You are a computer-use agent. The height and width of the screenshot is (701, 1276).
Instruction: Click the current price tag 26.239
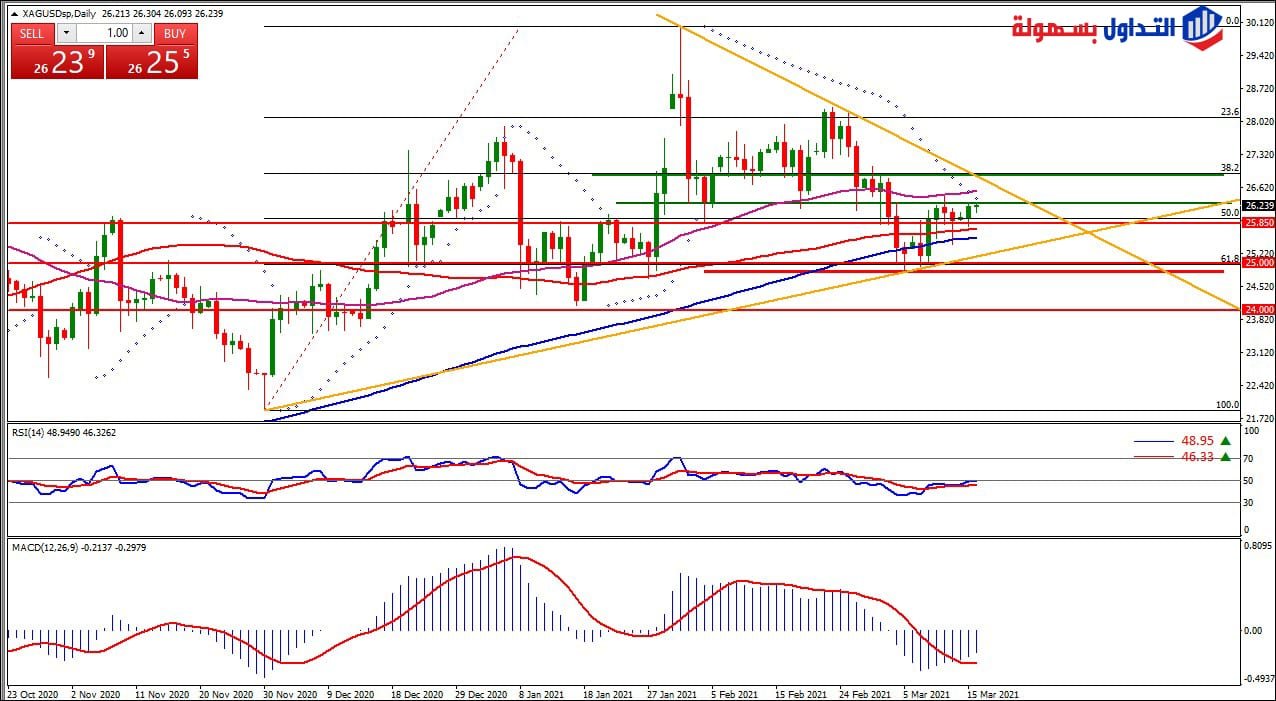point(1257,206)
